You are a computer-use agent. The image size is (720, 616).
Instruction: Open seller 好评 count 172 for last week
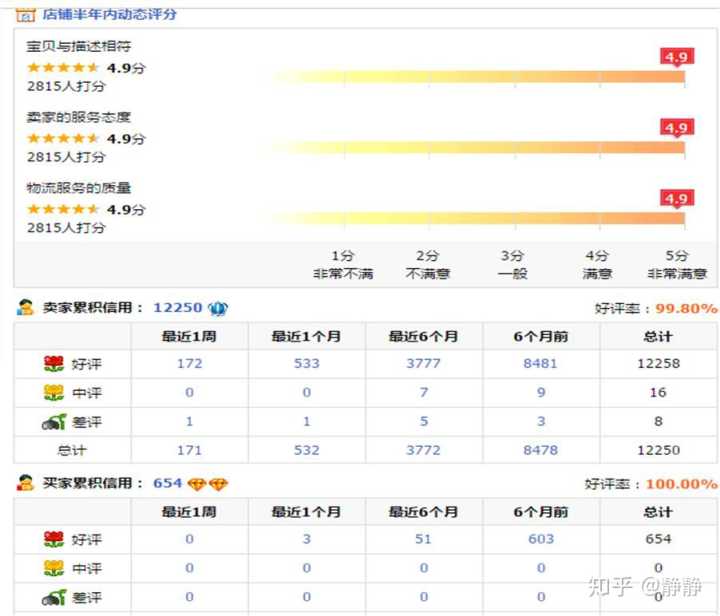pos(189,364)
